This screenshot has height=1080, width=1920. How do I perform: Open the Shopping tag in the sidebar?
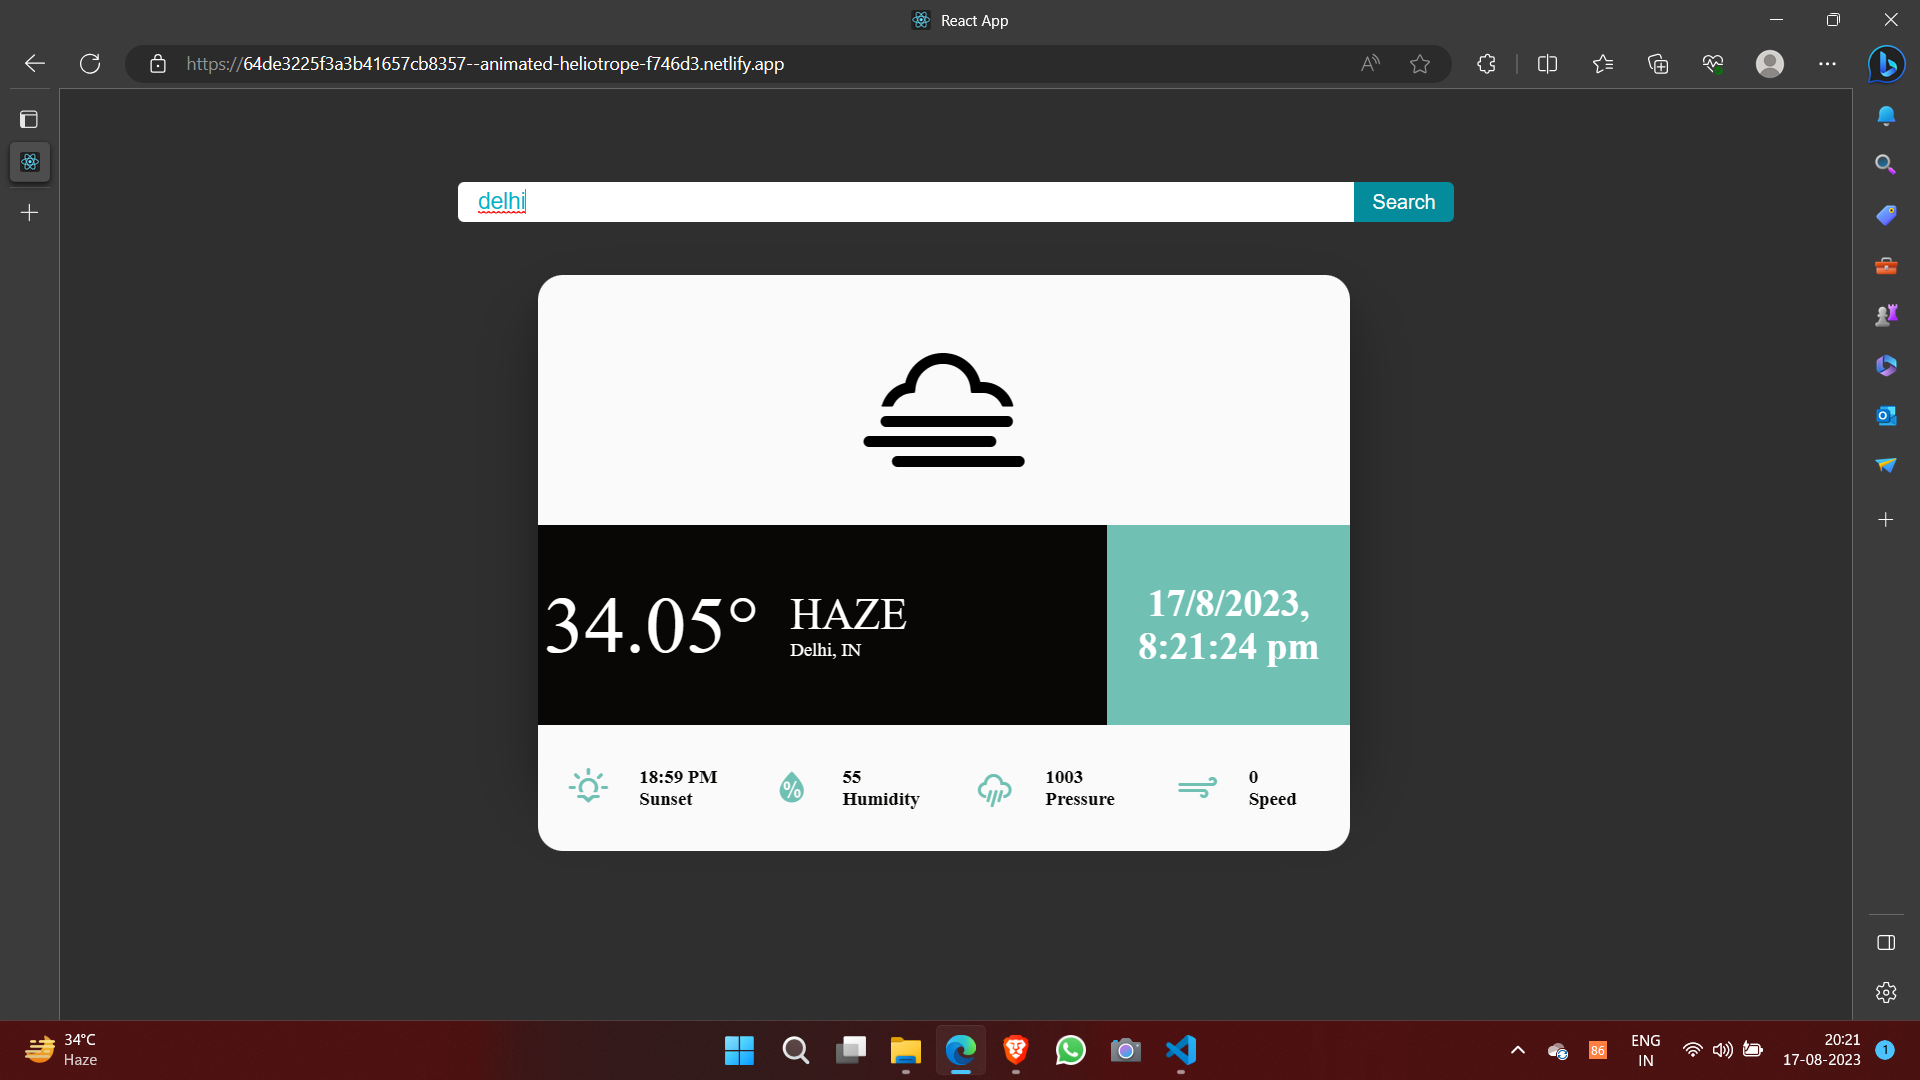point(1886,214)
